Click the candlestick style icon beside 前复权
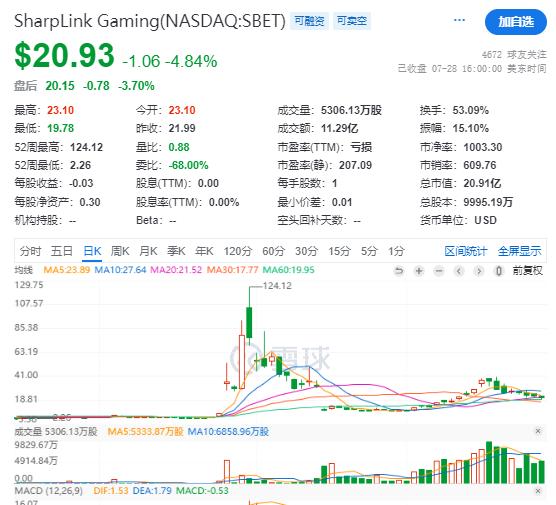Screen dimensions: 556x505 pyautogui.click(x=499, y=271)
